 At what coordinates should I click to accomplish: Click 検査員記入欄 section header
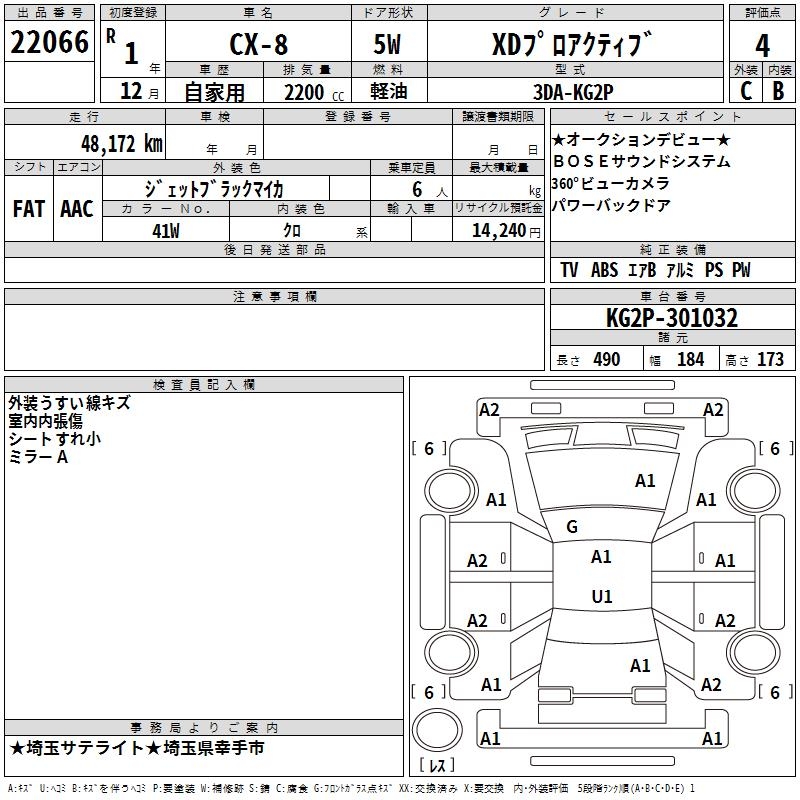(x=204, y=385)
